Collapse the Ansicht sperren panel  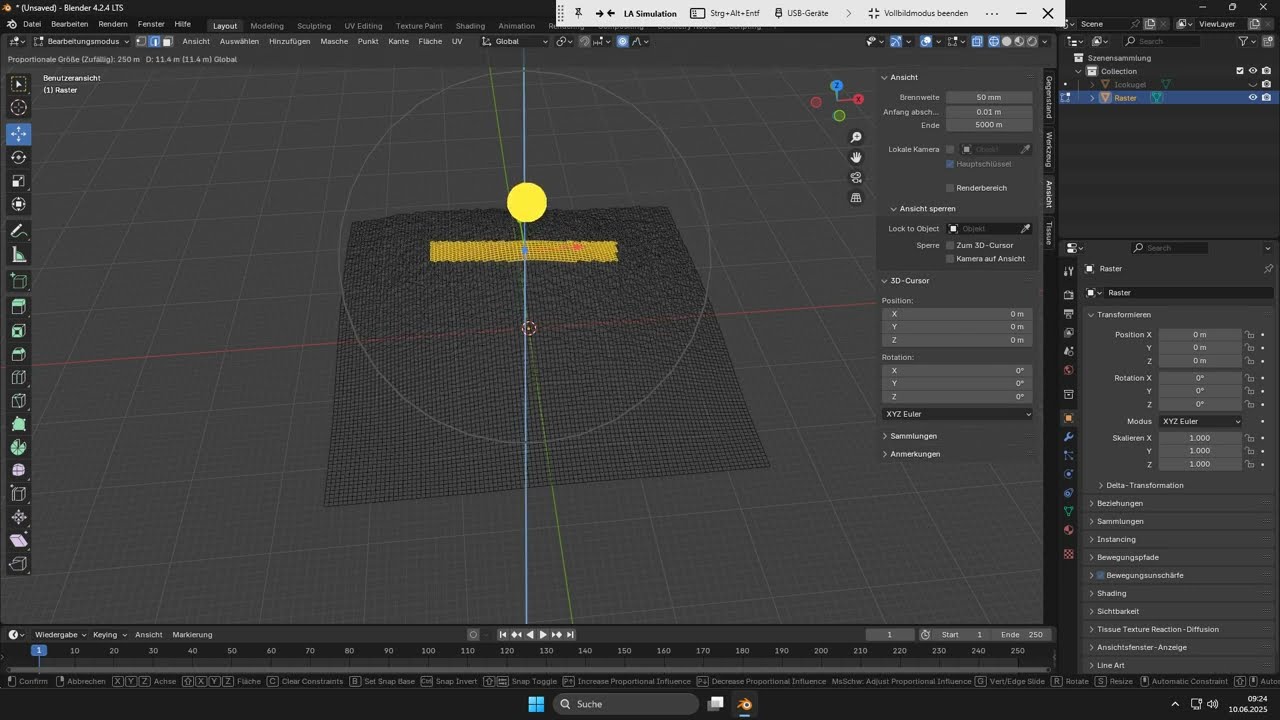point(927,209)
